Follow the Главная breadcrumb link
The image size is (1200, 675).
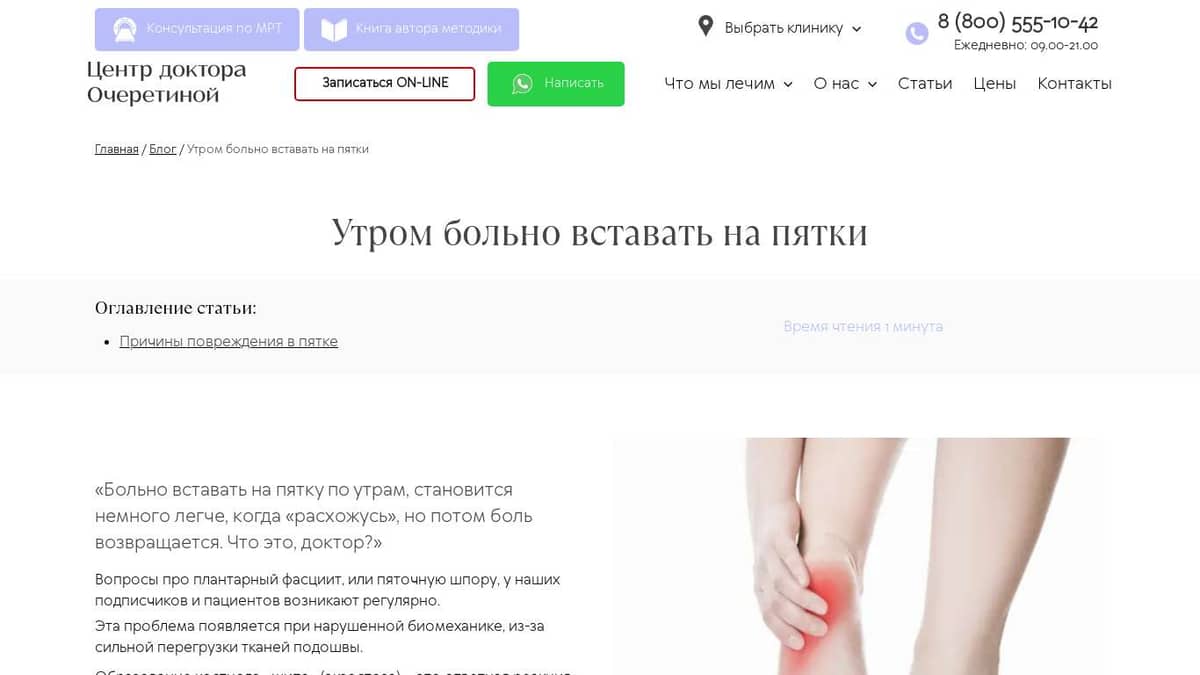[117, 149]
